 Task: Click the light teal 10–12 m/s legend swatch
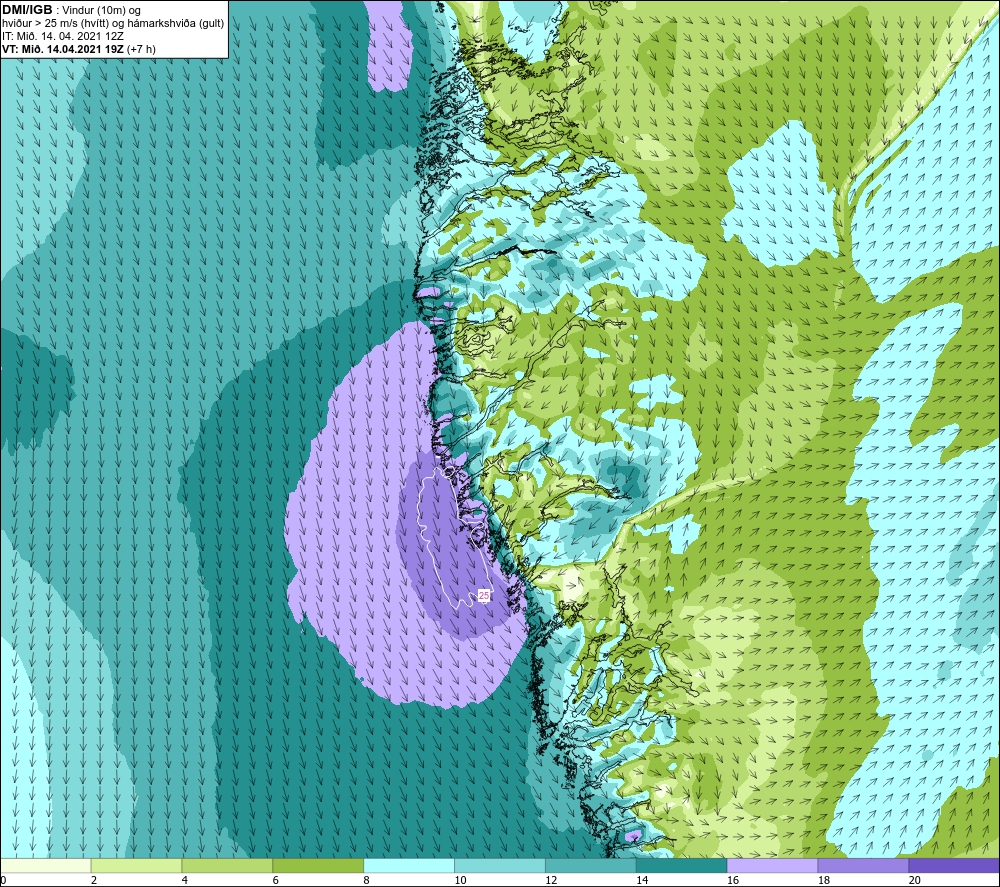coord(500,866)
